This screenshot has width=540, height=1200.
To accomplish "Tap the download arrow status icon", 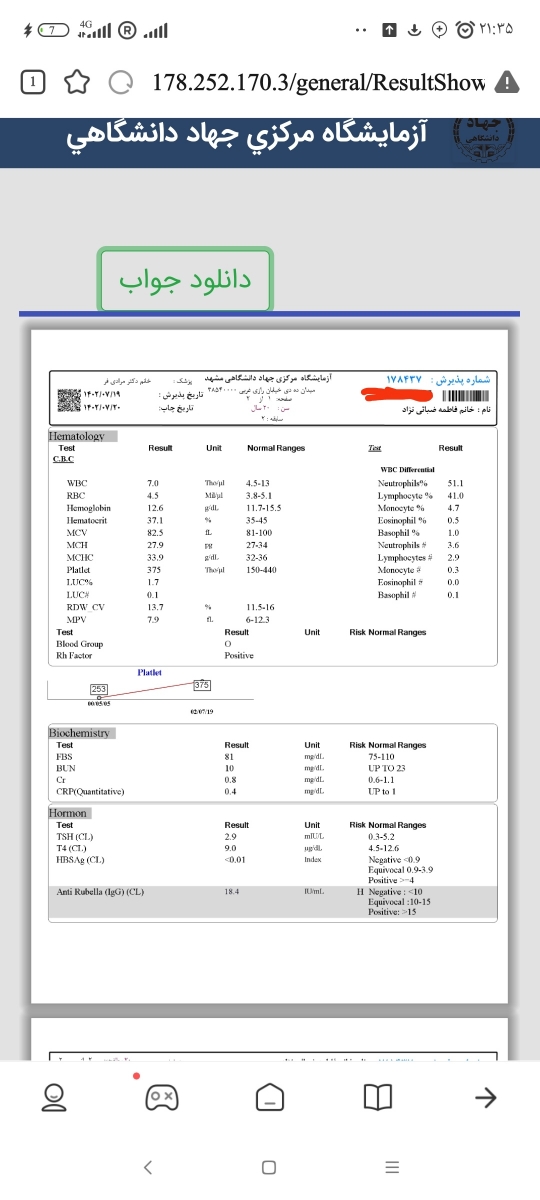I will [x=413, y=30].
